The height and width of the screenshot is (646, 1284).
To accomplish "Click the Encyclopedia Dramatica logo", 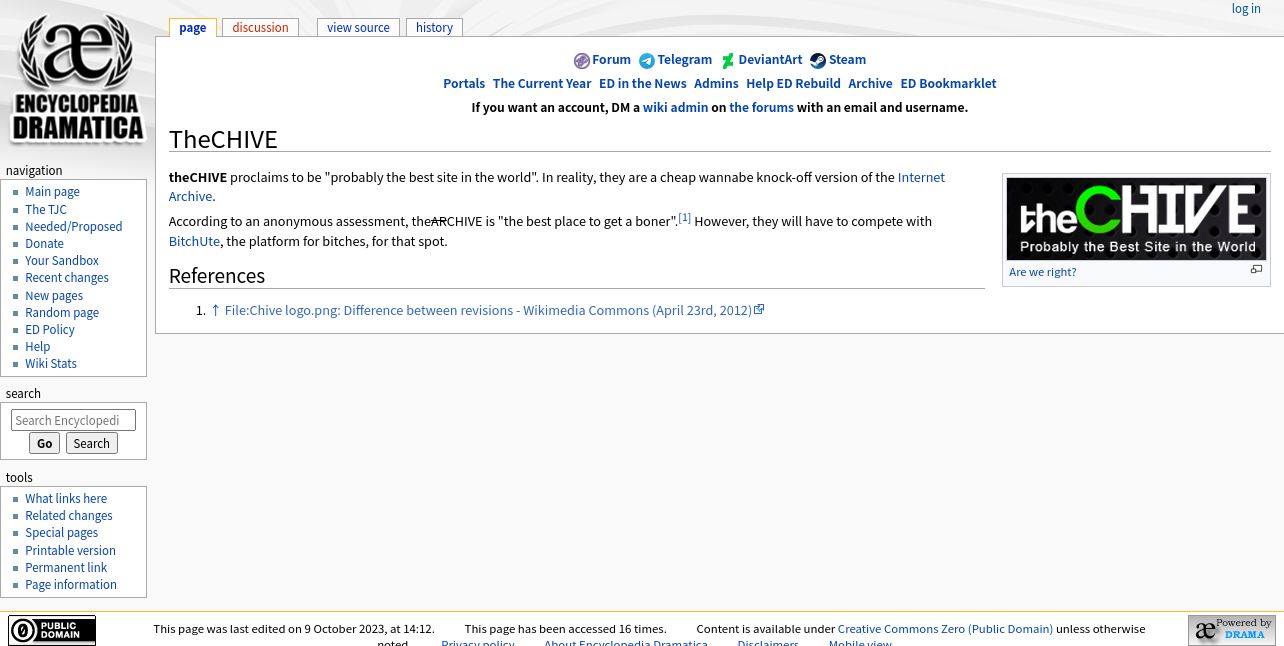I will (x=77, y=78).
